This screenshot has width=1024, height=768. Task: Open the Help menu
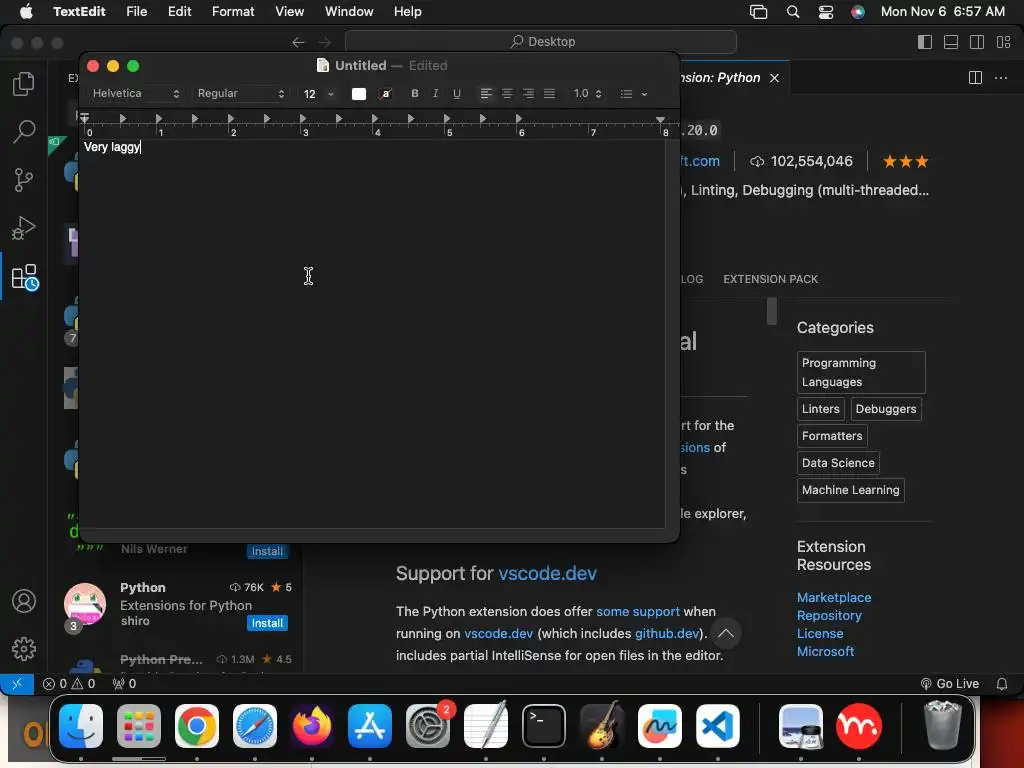408,11
